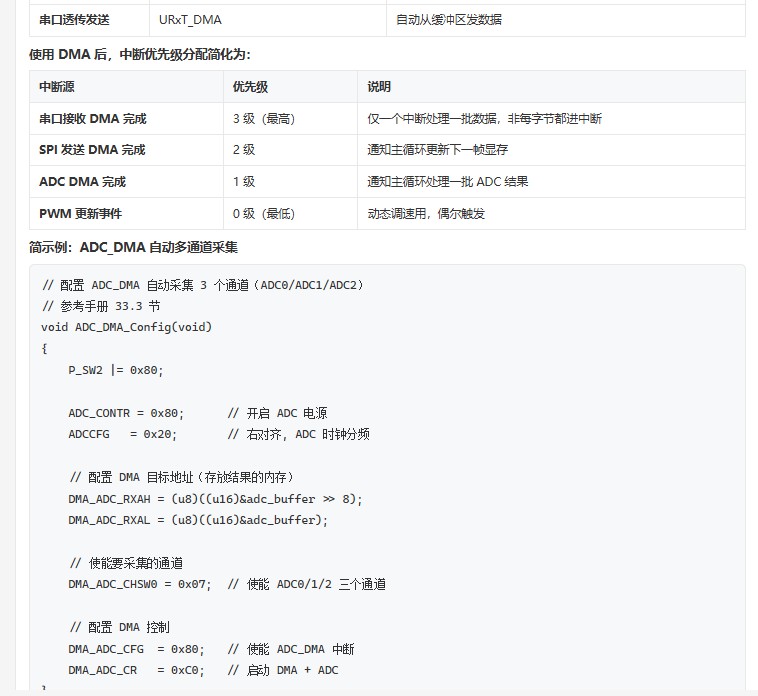This screenshot has width=758, height=696.
Task: Click the comment '使能 ADC_DMA 中断'
Action: [x=291, y=649]
